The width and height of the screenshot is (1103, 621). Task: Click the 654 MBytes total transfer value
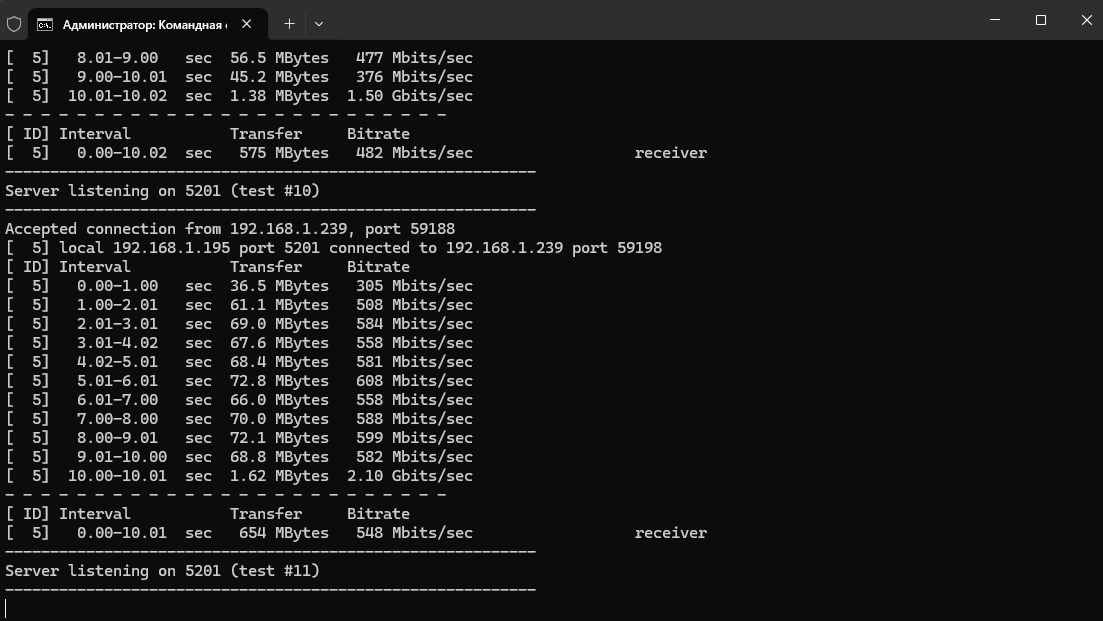tap(283, 533)
